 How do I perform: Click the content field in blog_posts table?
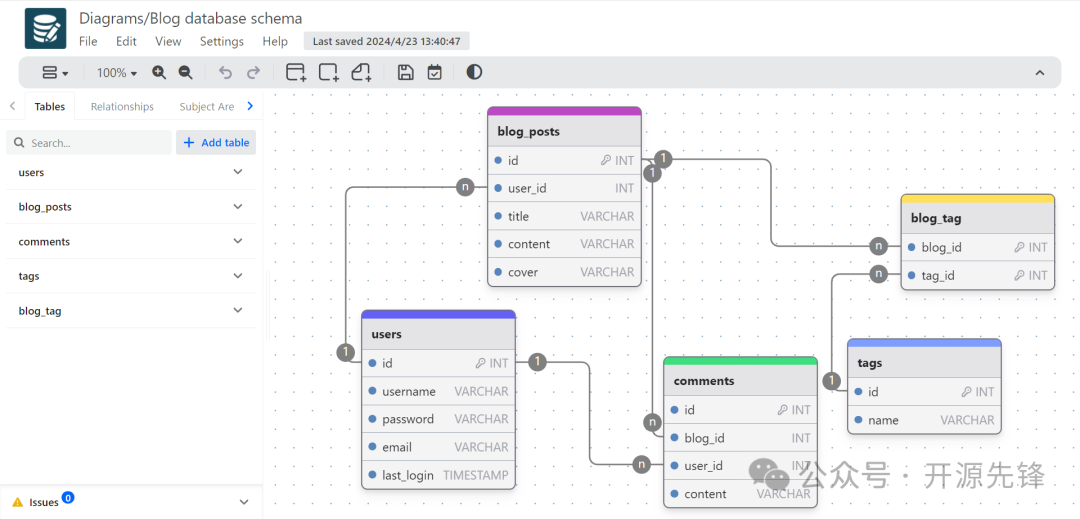tap(564, 244)
